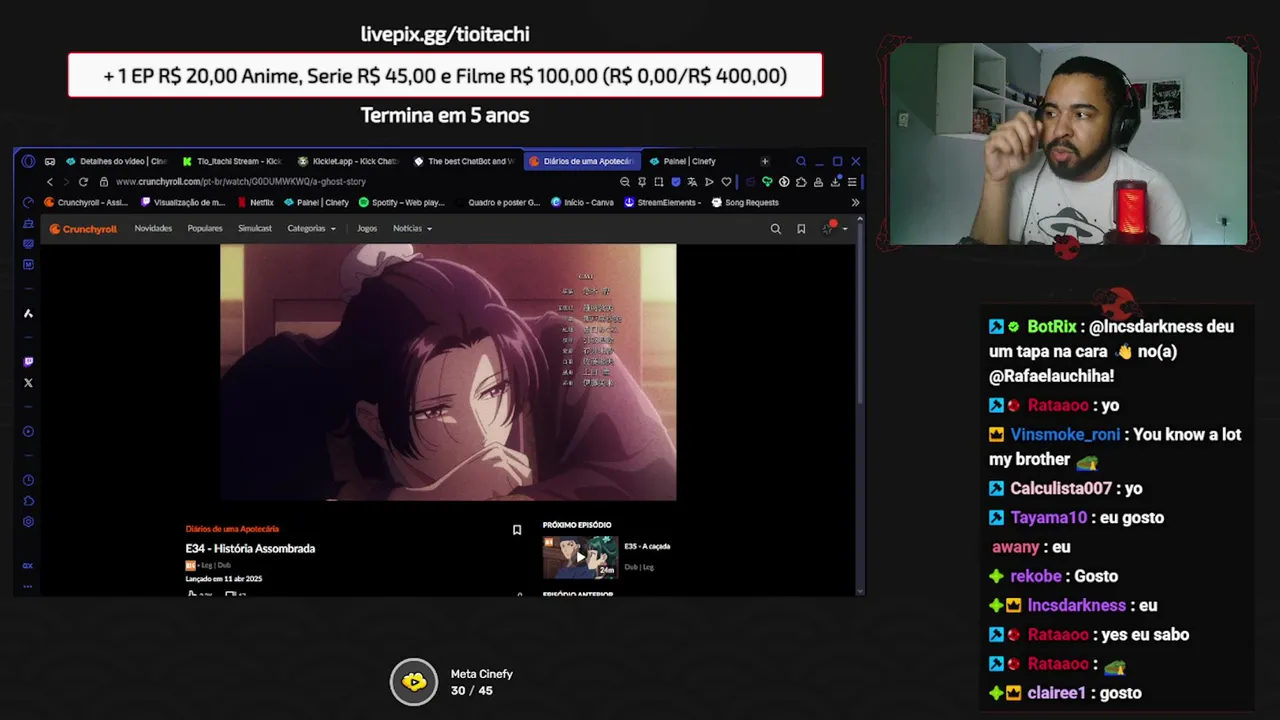
Task: Click the Crunchyroll search magnifier icon
Action: (x=775, y=229)
